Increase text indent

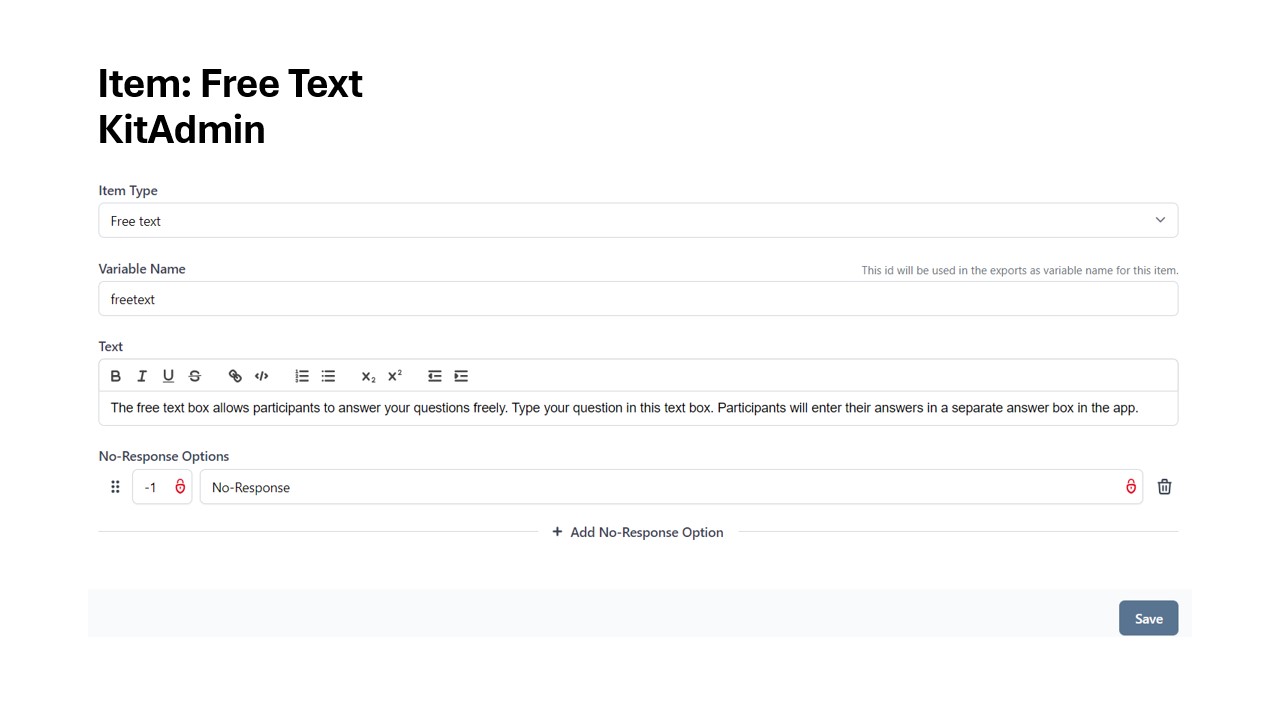click(461, 376)
